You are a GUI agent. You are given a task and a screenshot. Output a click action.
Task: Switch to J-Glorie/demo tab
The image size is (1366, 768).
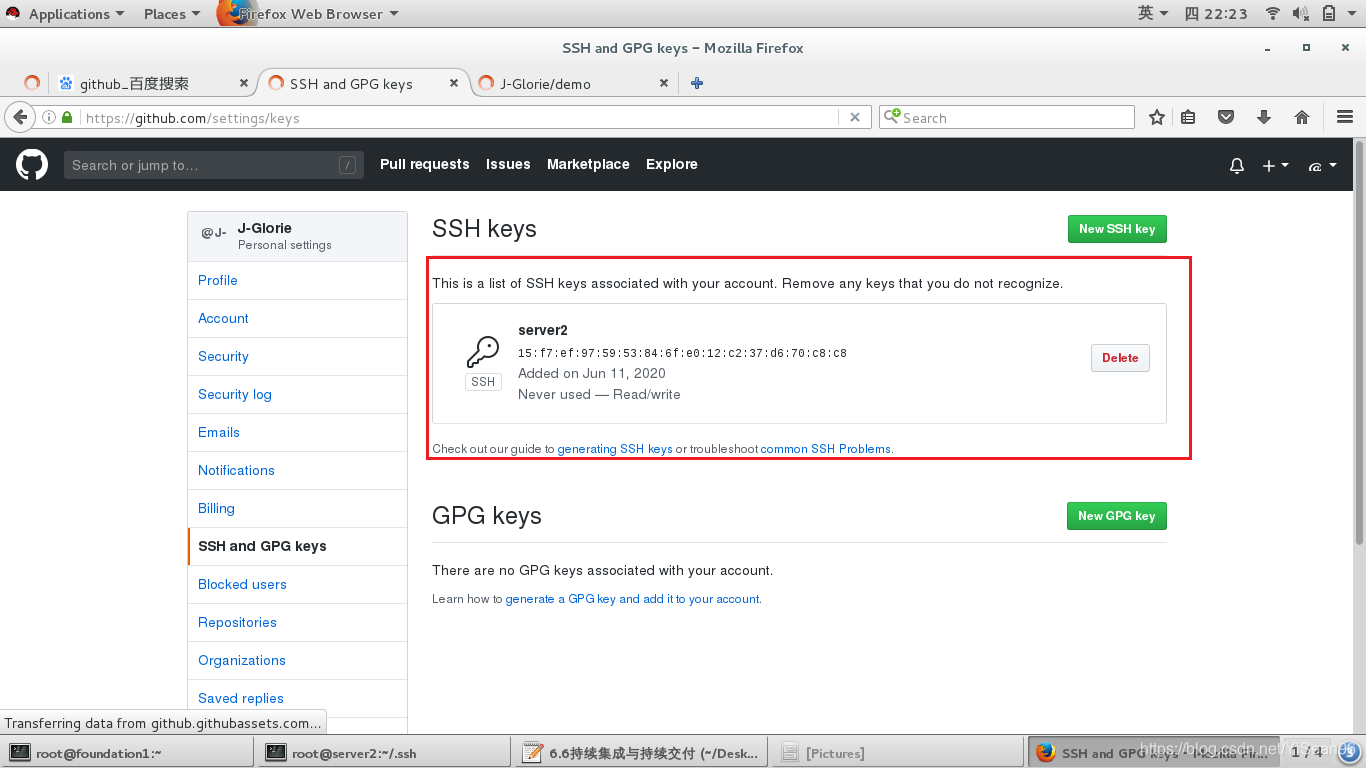click(572, 83)
